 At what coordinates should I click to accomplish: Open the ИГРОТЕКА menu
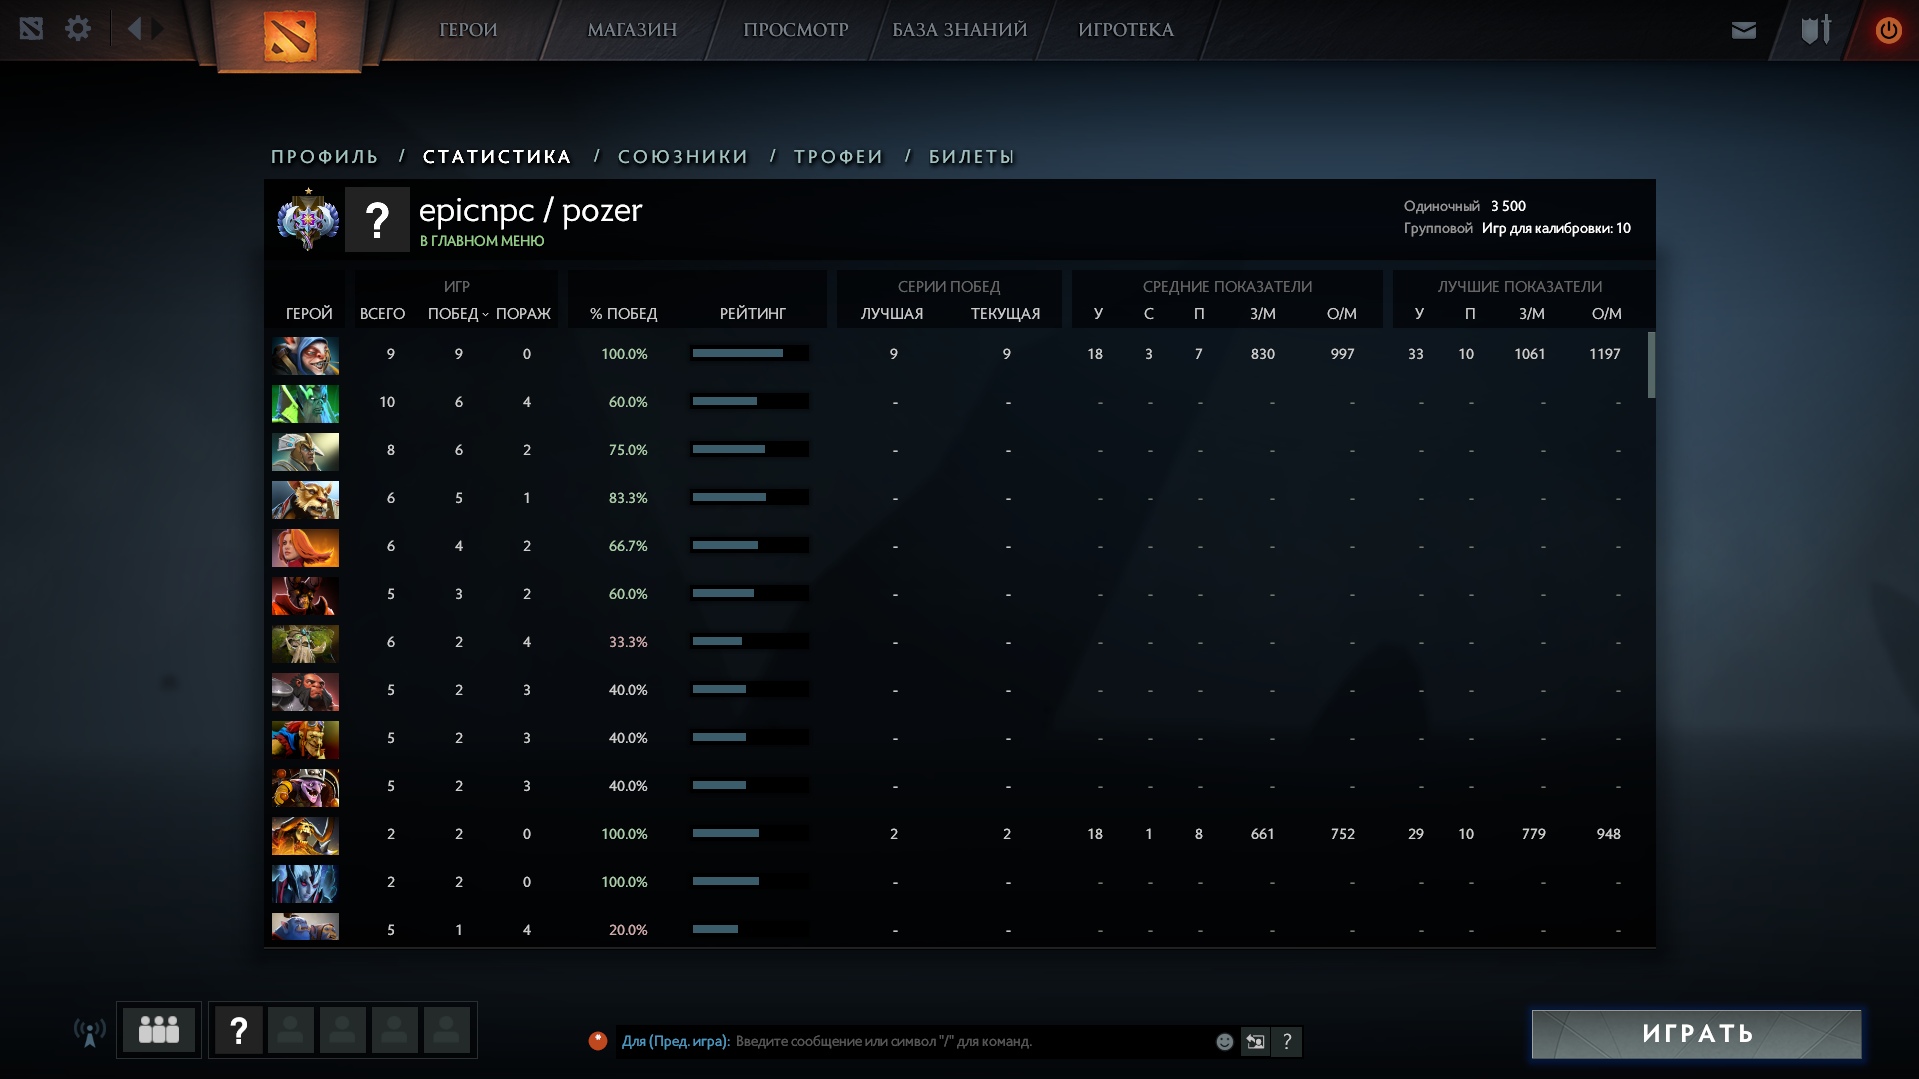(1126, 30)
